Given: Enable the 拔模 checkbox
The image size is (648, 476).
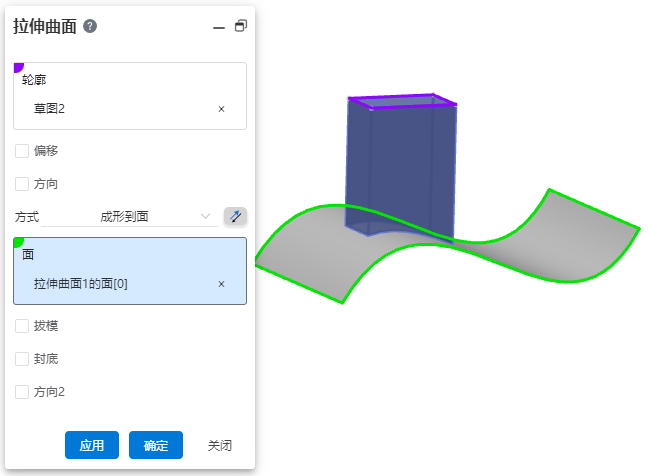Looking at the screenshot, I should [22, 326].
